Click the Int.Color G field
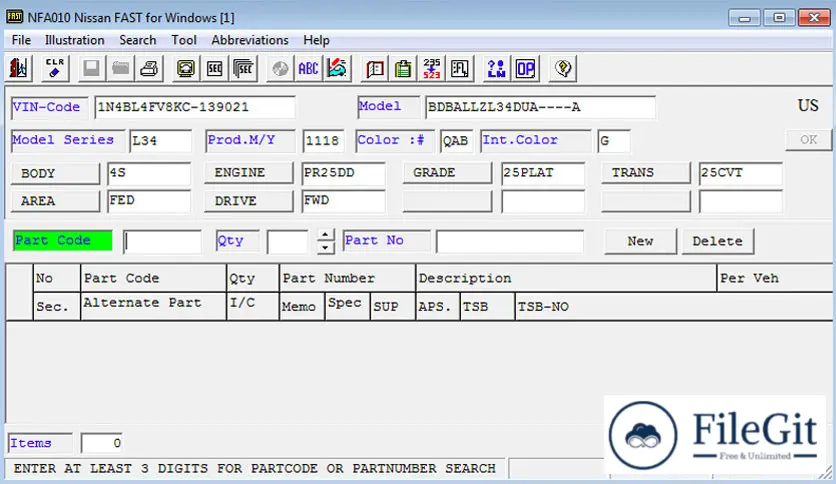This screenshot has width=836, height=484. tap(614, 141)
